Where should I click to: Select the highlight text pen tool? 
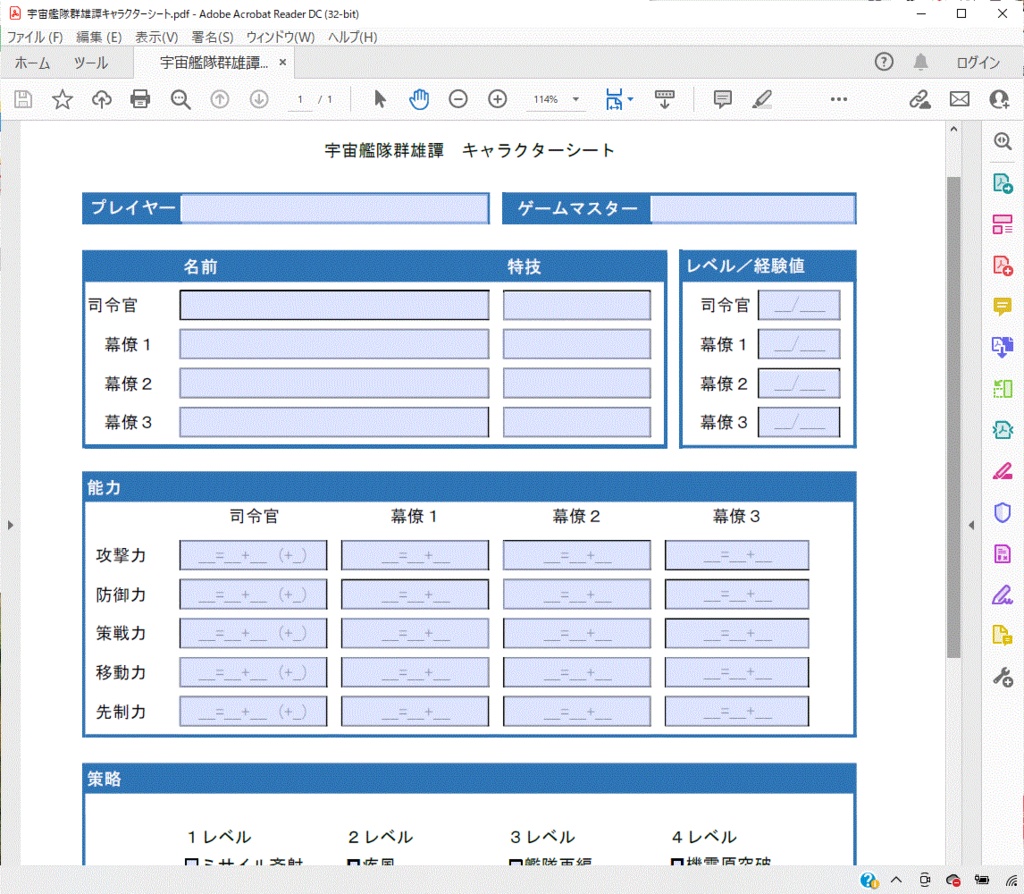pos(762,99)
